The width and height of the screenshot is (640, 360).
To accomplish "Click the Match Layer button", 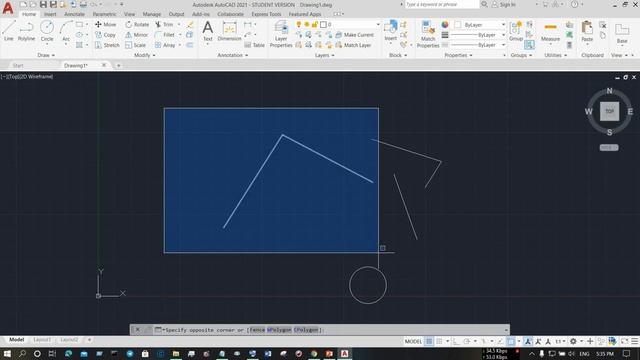I will pos(353,45).
